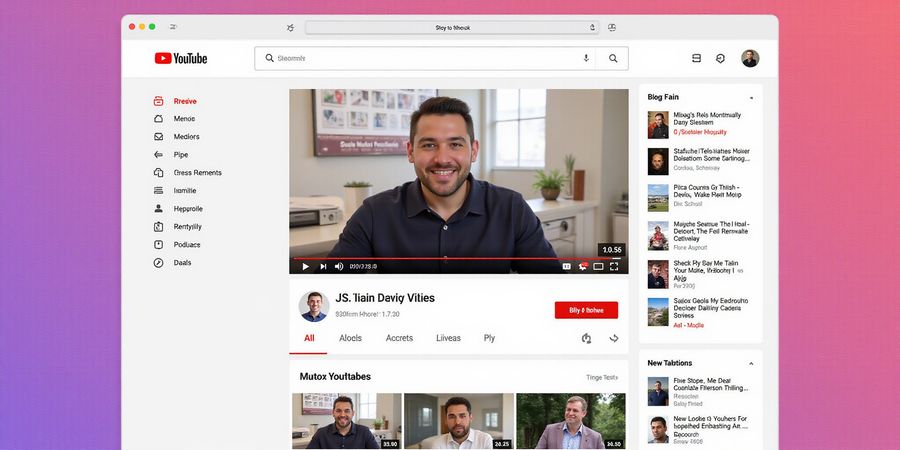Click the red subscribe button
Image resolution: width=900 pixels, height=450 pixels.
586,310
